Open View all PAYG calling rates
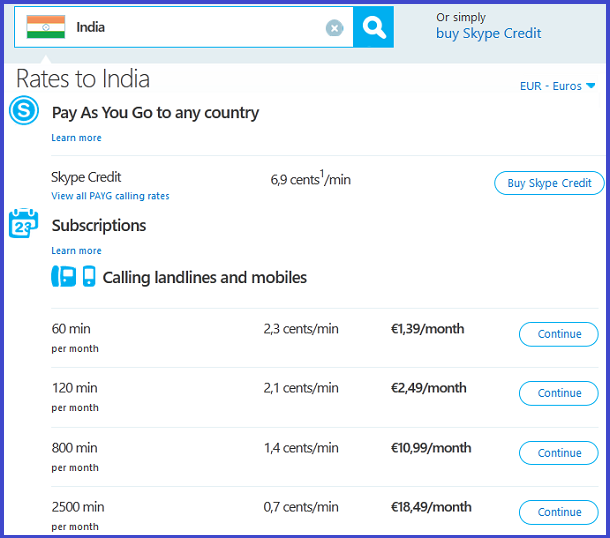 [110, 196]
